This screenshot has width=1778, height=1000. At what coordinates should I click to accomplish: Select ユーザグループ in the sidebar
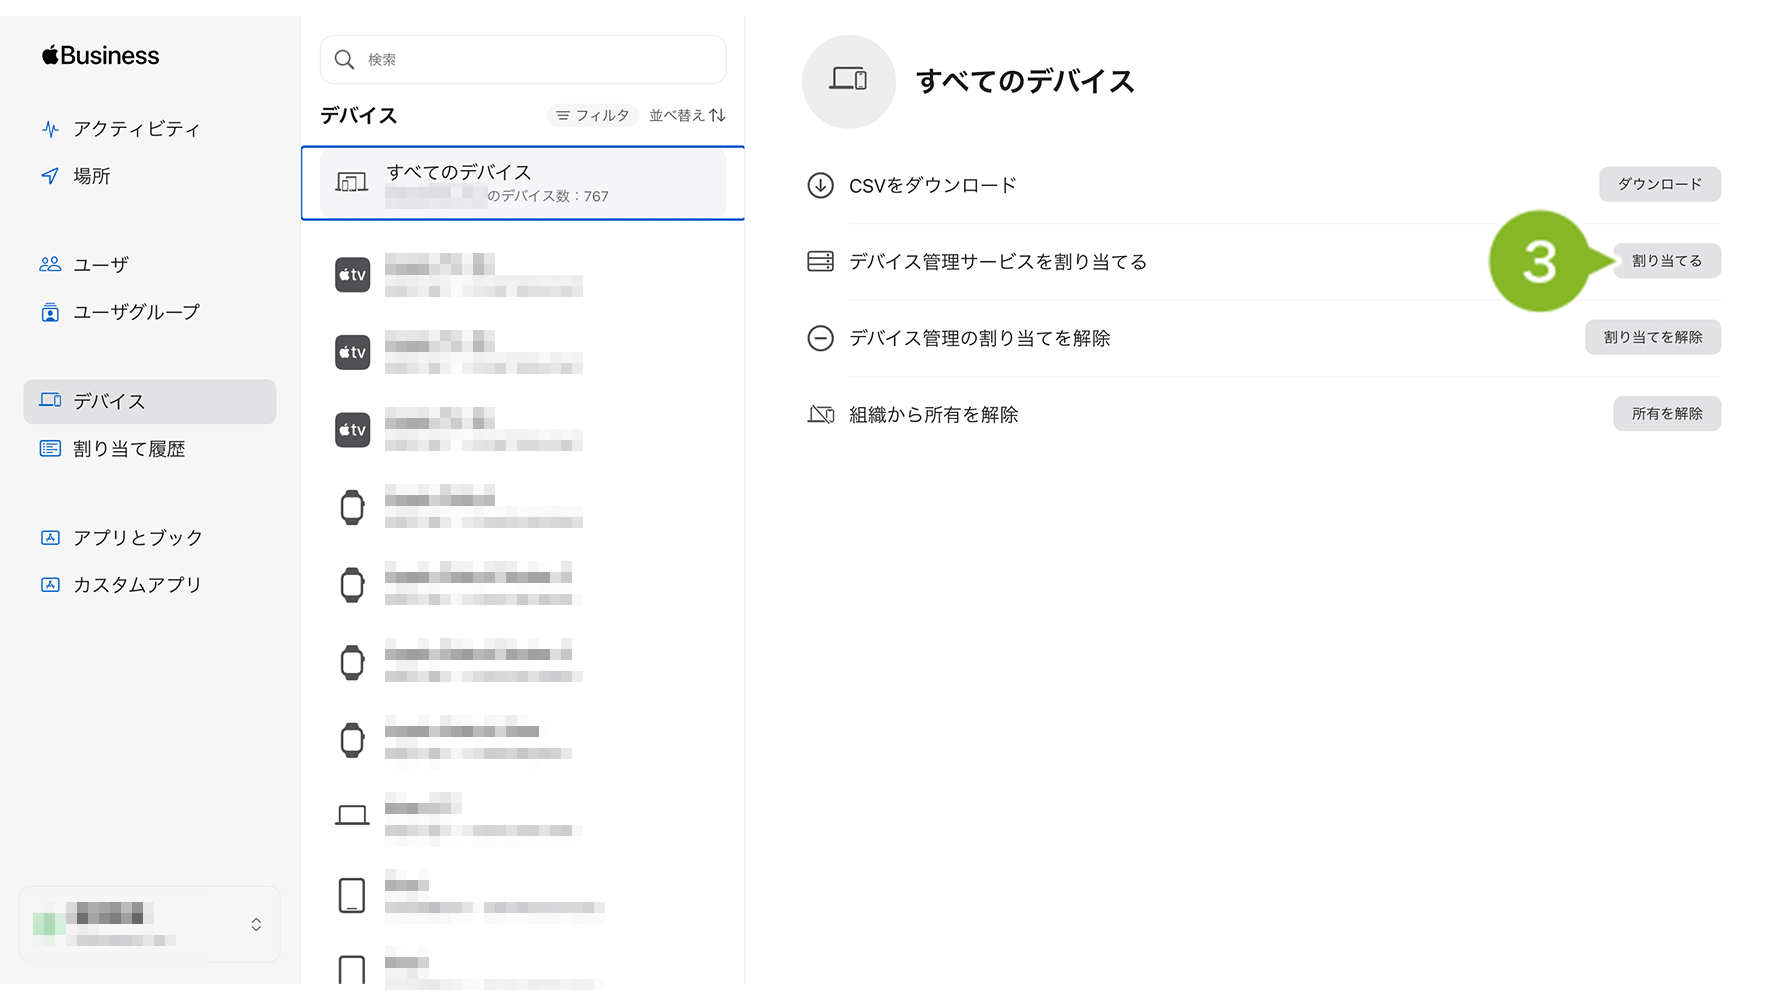135,312
